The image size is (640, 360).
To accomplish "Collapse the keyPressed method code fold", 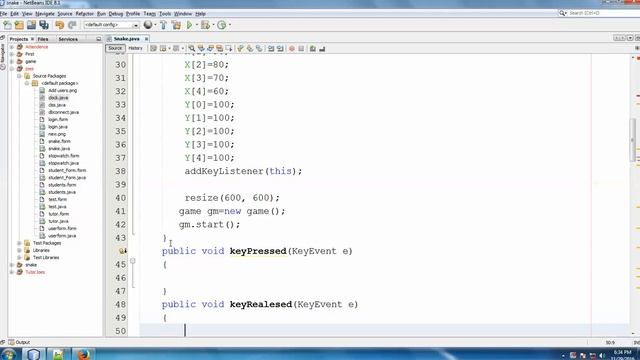I will point(133,261).
